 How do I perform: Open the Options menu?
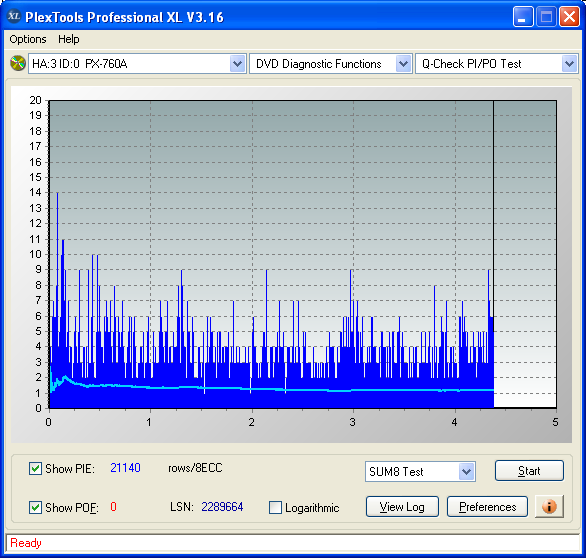coord(28,39)
